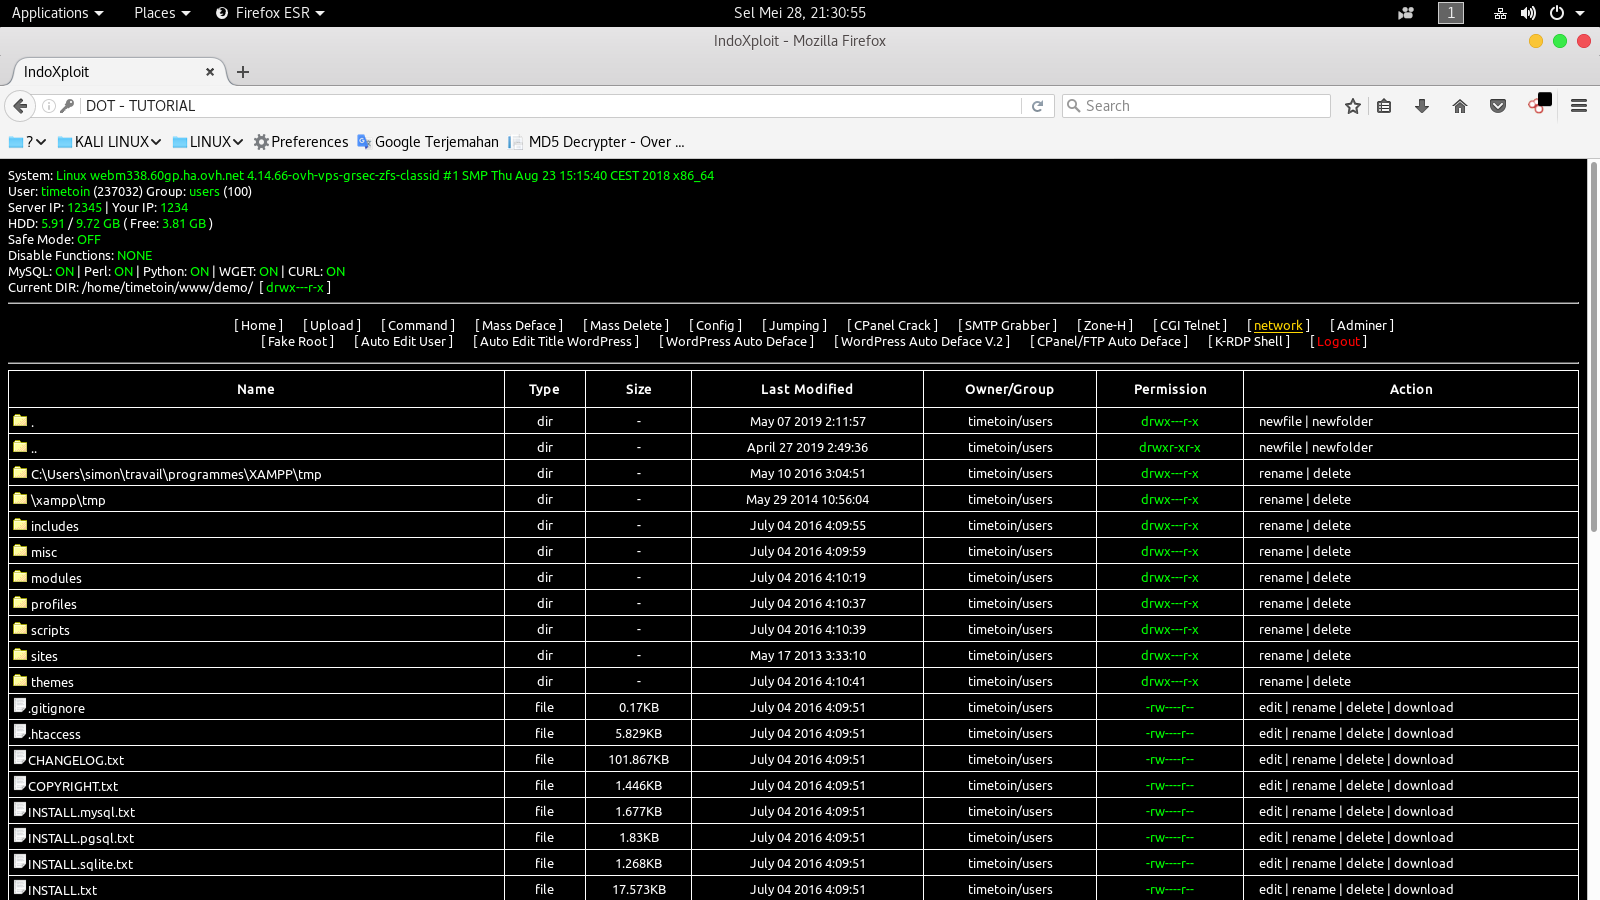Open the network tool link
Screen dimensions: 1600x900
tap(1278, 325)
